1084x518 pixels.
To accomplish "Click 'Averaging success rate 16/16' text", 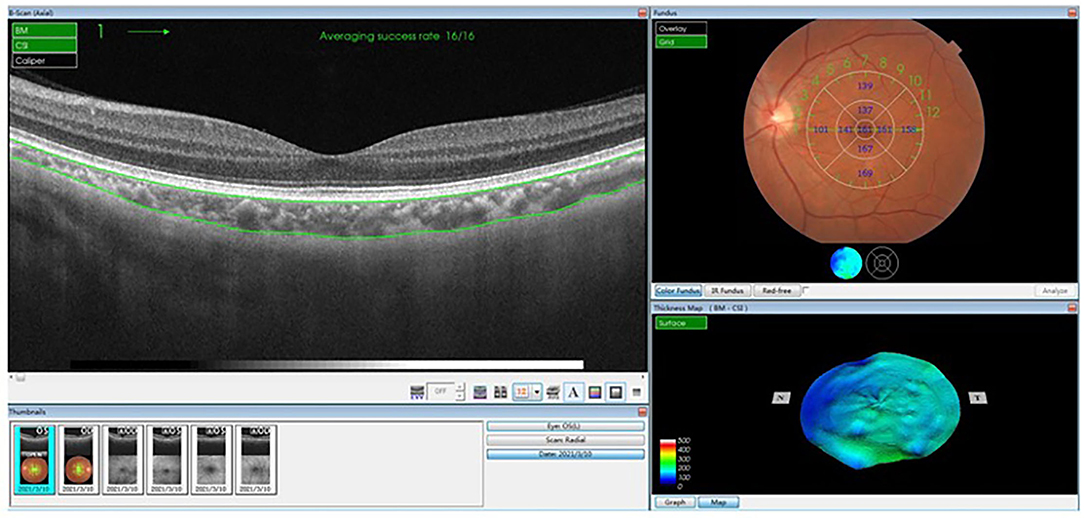I will coord(397,36).
